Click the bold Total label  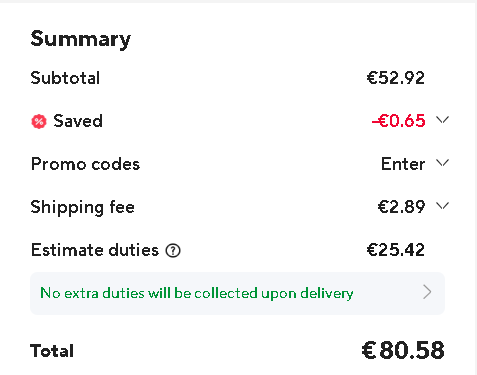[52, 351]
